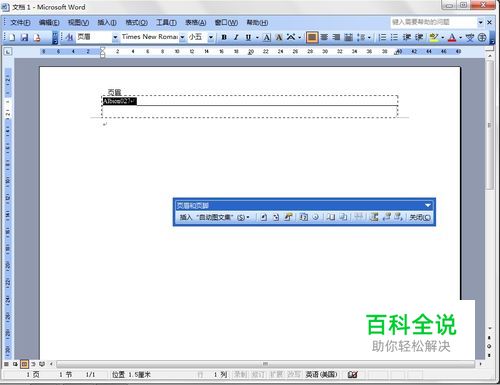Increase paragraph indent
The image size is (500, 385).
click(x=419, y=37)
